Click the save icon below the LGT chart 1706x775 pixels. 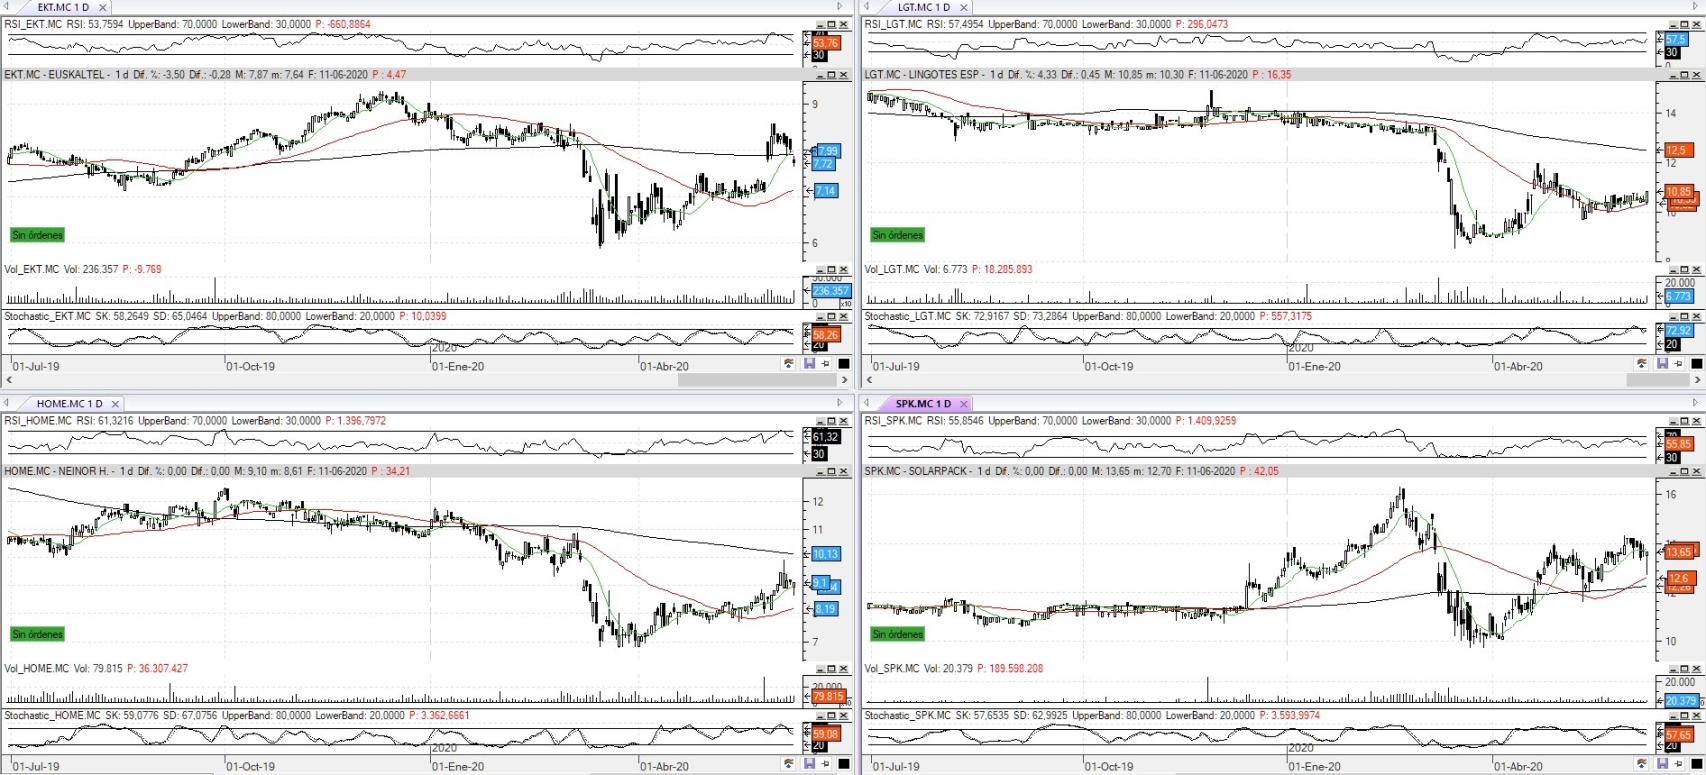click(x=1662, y=364)
